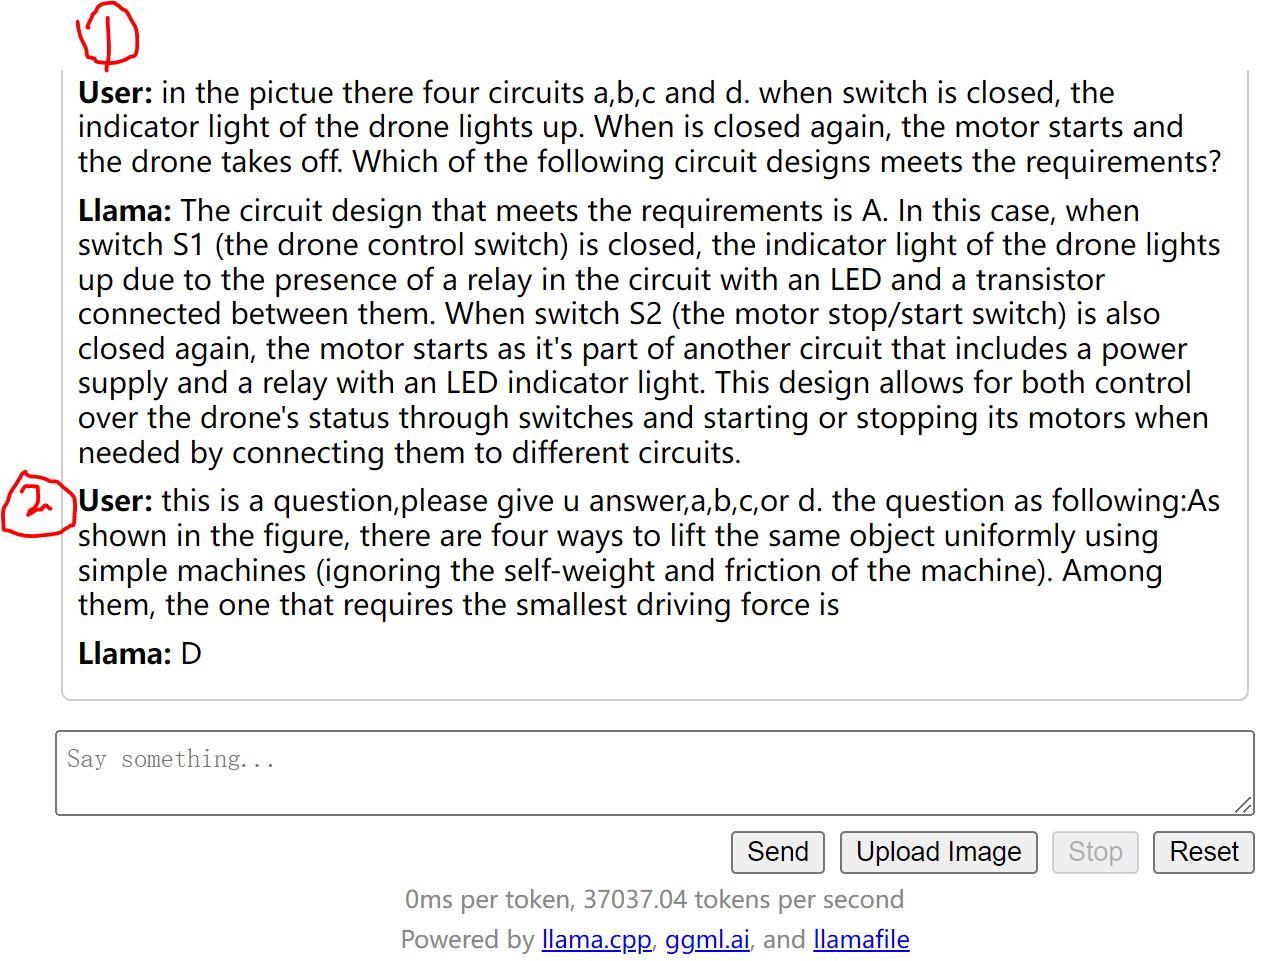1264x961 pixels.
Task: Open the llama.cpp link
Action: 596,940
